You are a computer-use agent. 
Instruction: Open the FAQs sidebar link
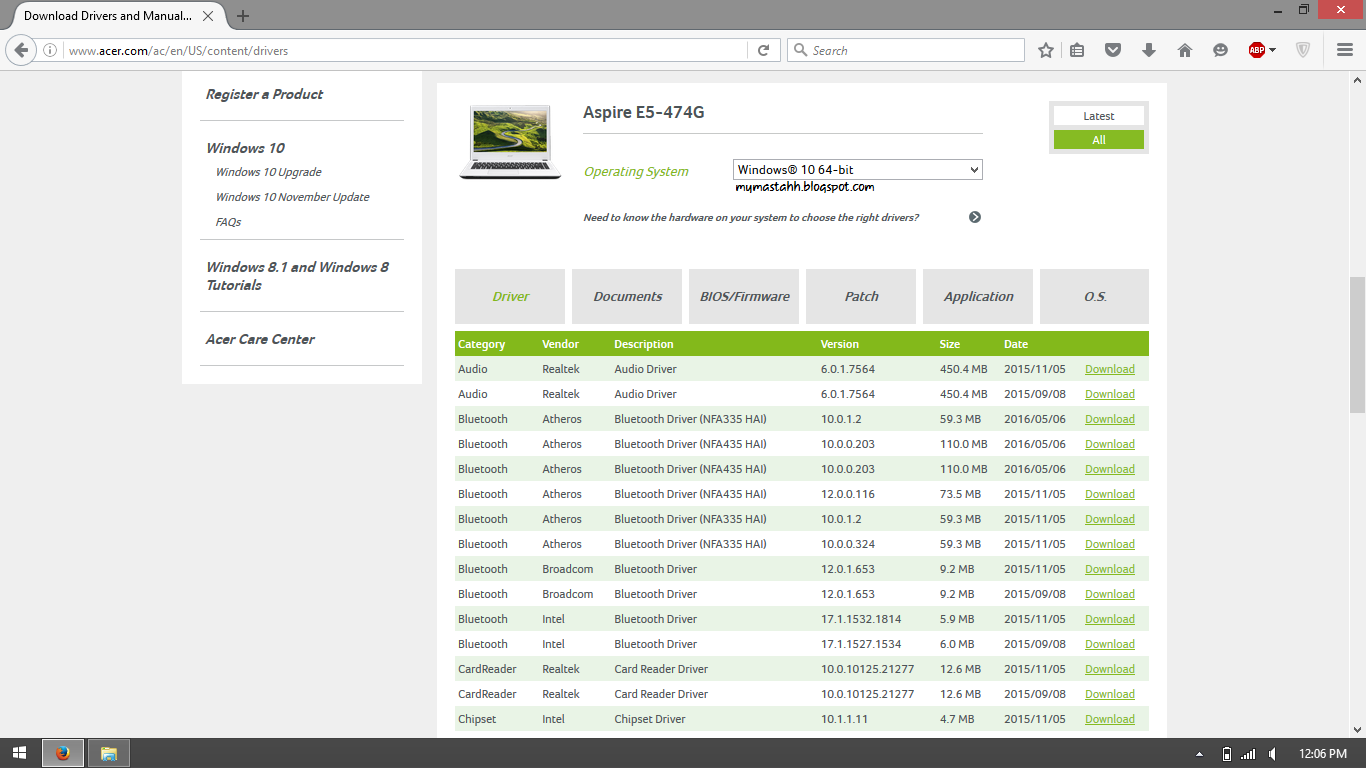pos(228,222)
